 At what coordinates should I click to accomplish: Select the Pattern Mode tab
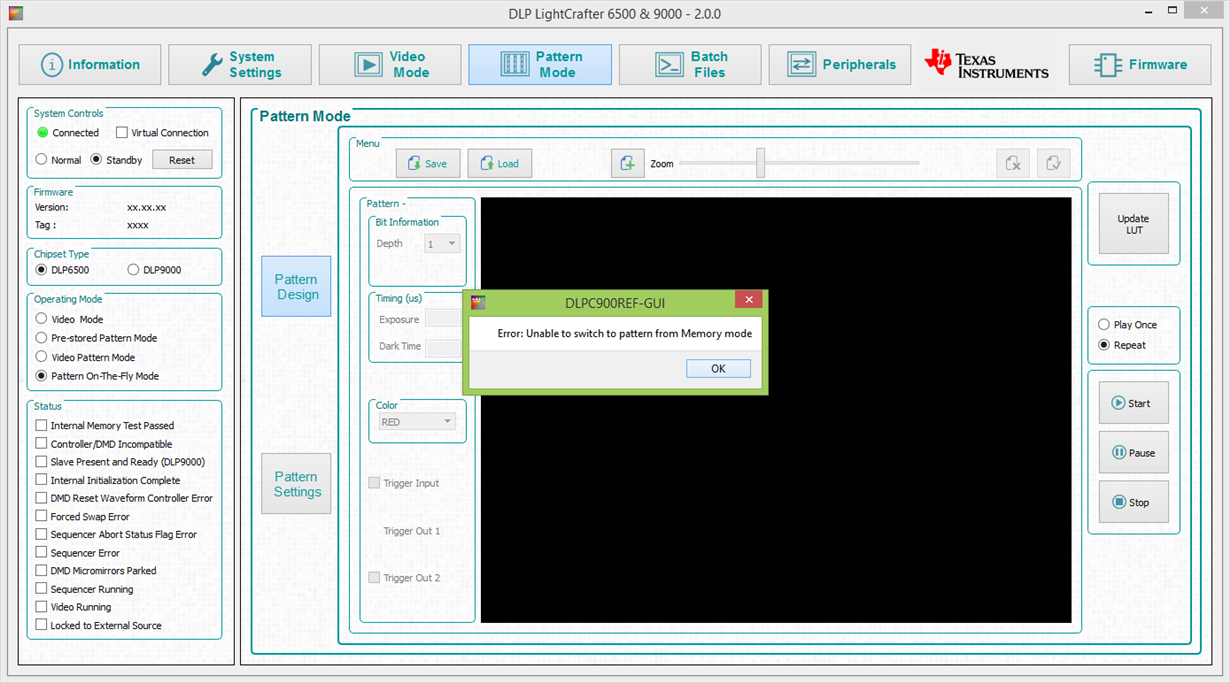tap(540, 65)
